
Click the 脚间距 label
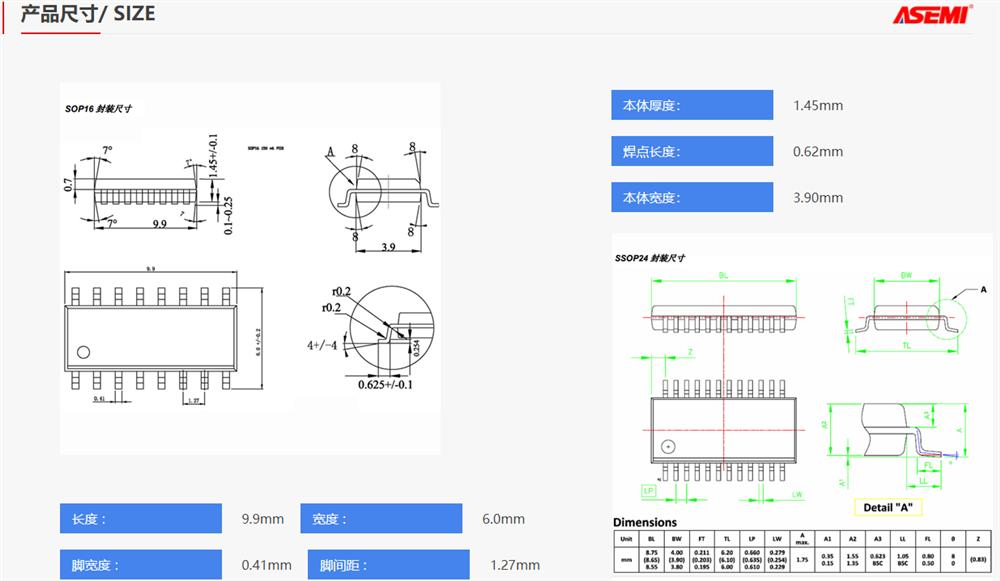388,564
